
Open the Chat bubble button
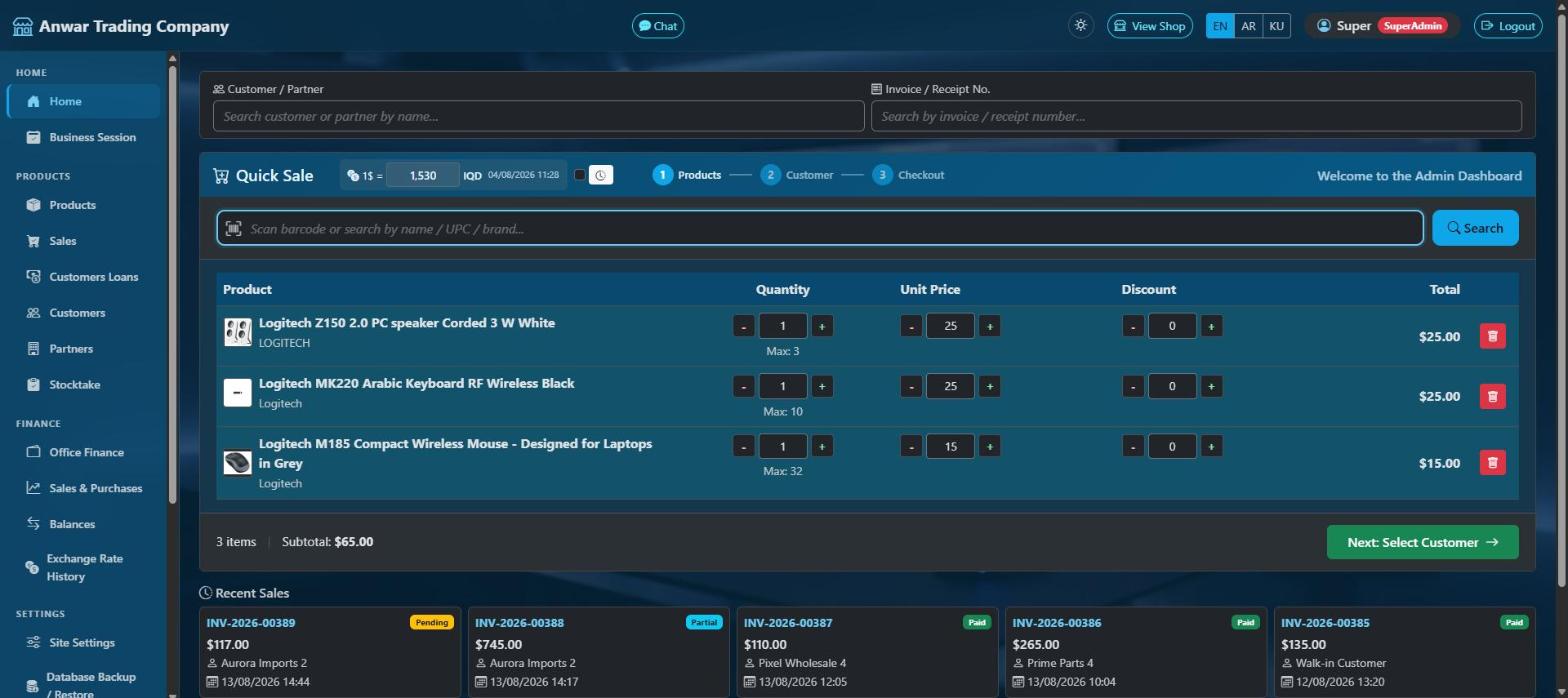(658, 26)
